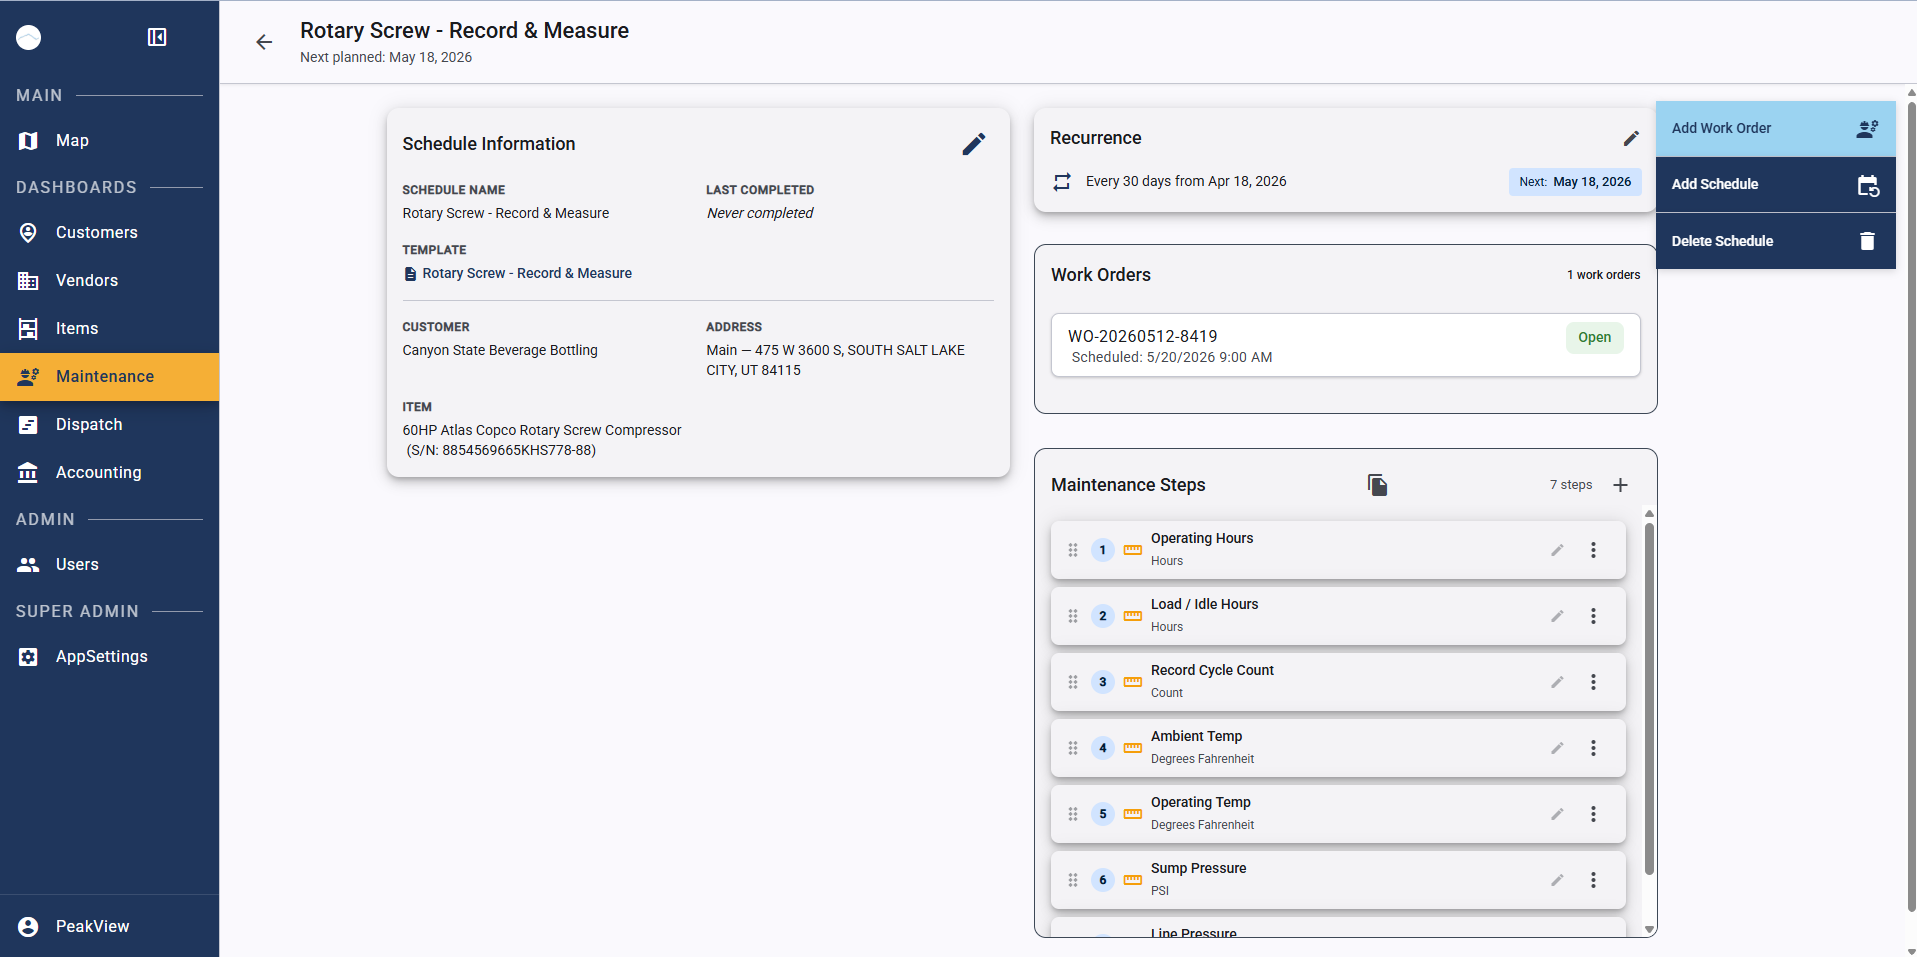This screenshot has width=1917, height=957.
Task: Open the PeakView account entry
Action: pyautogui.click(x=110, y=926)
